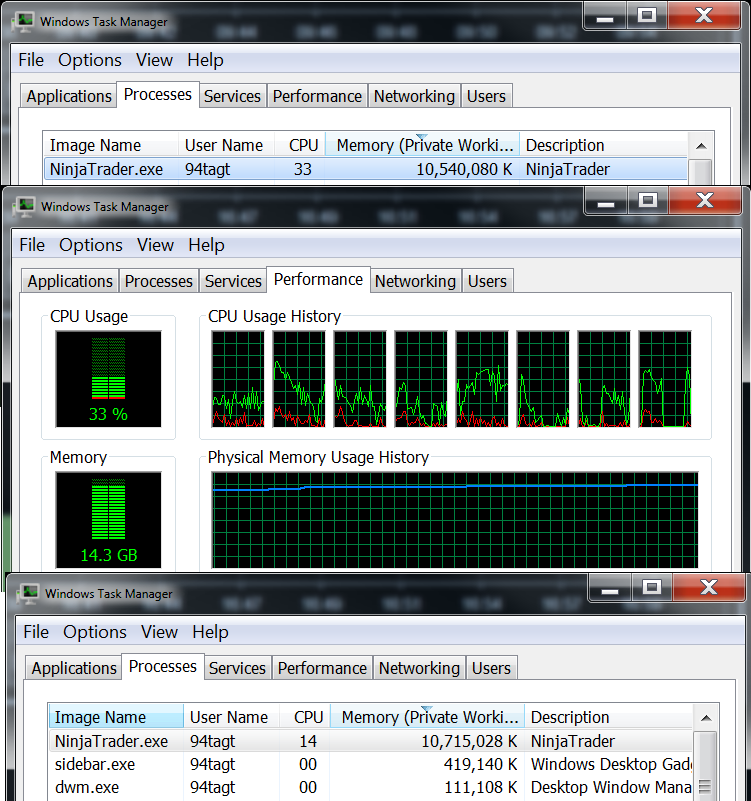Sort by CPU column in bottom window
The width and height of the screenshot is (751, 801).
tap(305, 717)
